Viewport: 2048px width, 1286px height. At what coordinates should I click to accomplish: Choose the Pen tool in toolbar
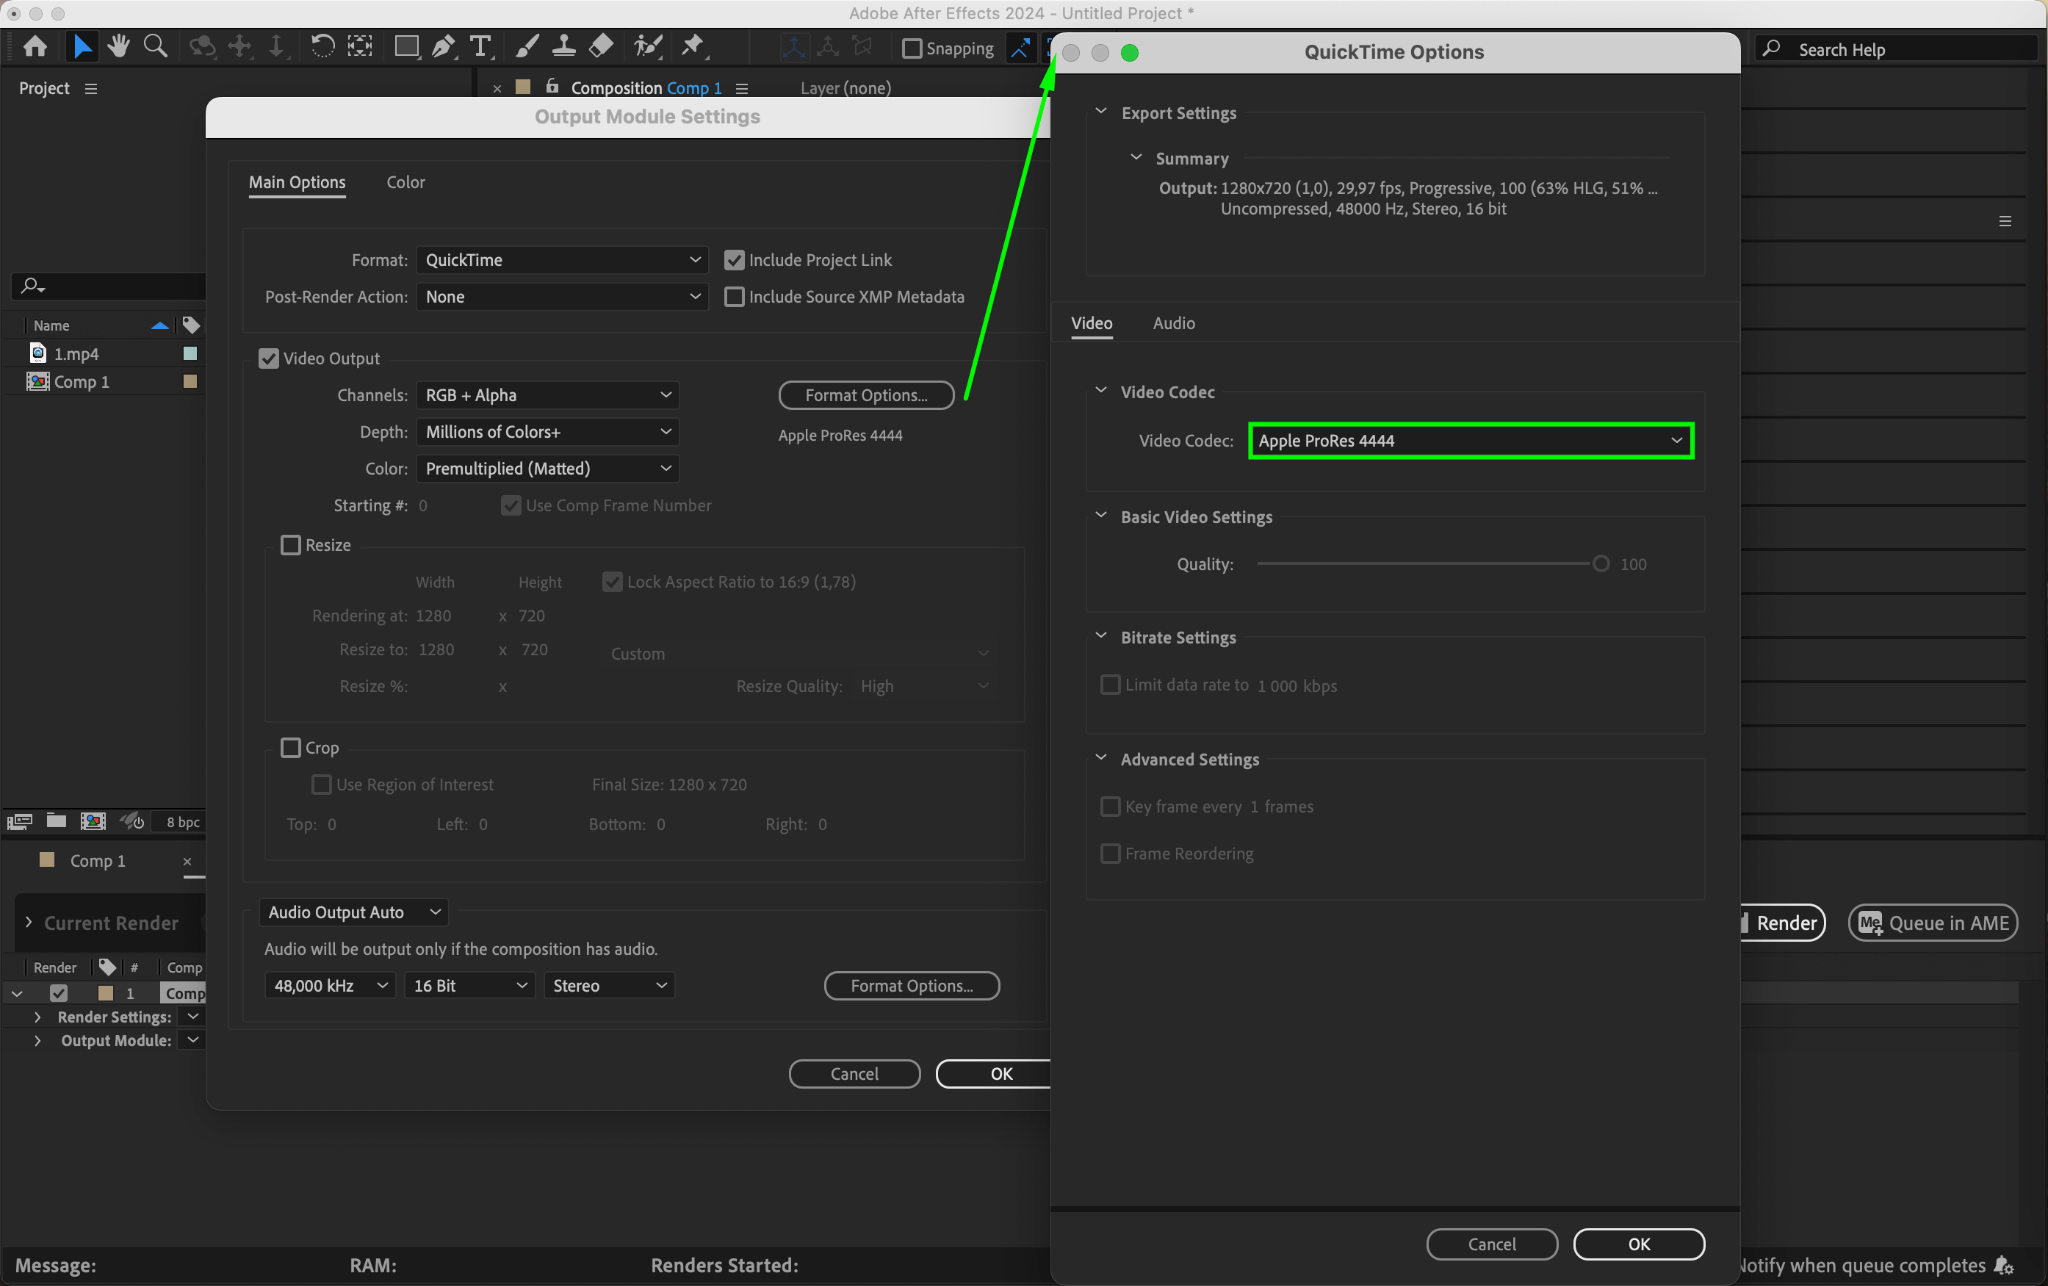[x=443, y=46]
